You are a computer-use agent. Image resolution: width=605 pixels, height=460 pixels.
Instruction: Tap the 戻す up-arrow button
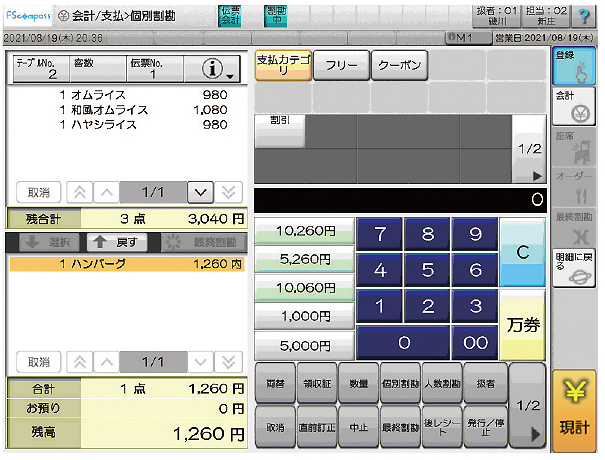tap(117, 242)
